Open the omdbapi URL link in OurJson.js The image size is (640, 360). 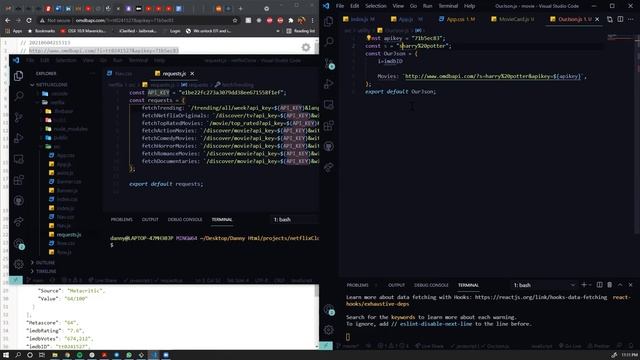493,76
